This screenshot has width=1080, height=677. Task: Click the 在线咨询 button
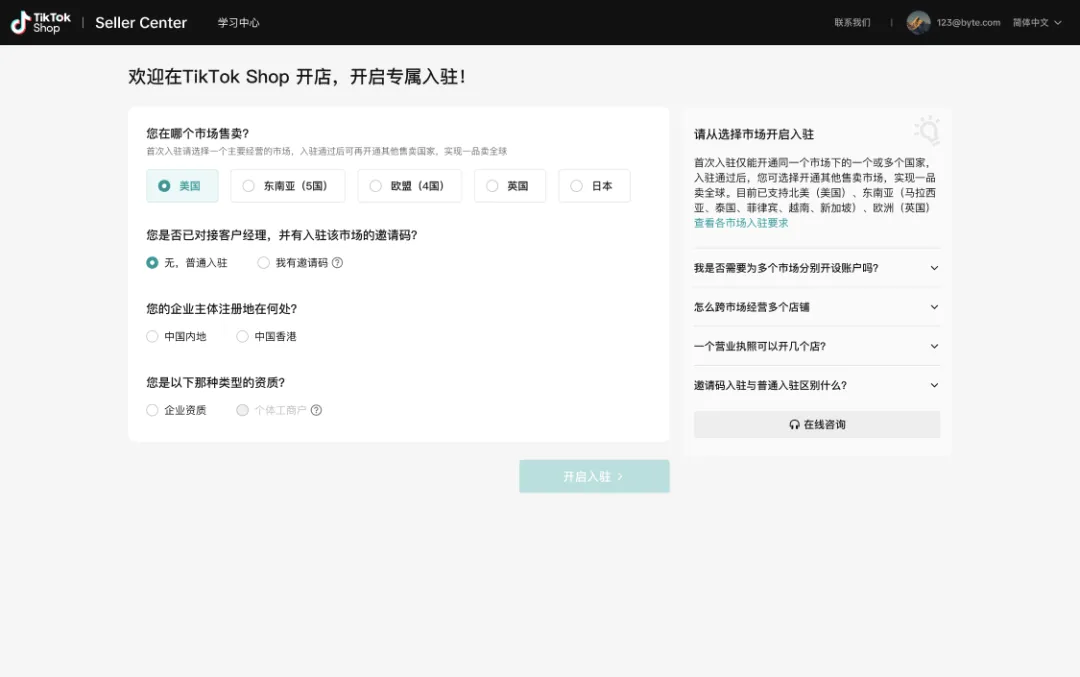pos(816,424)
